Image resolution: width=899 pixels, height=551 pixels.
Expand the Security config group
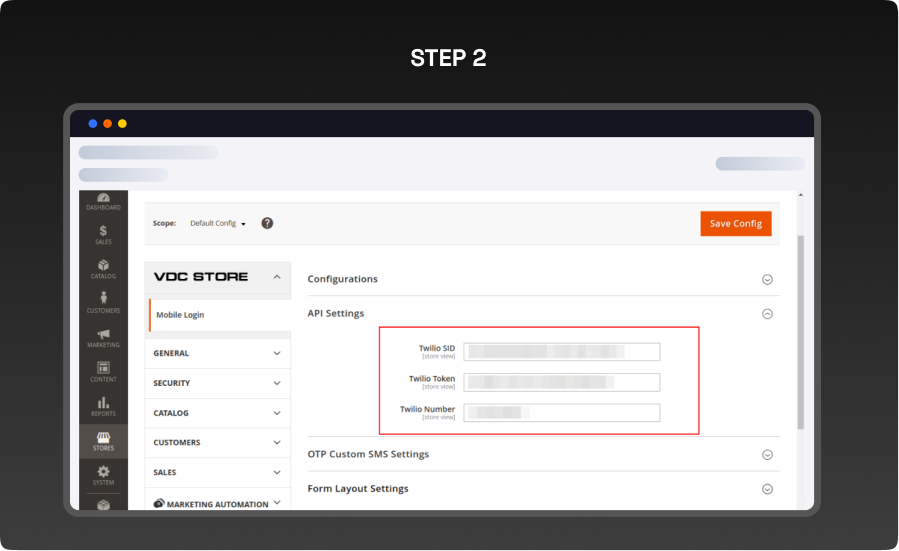[217, 383]
